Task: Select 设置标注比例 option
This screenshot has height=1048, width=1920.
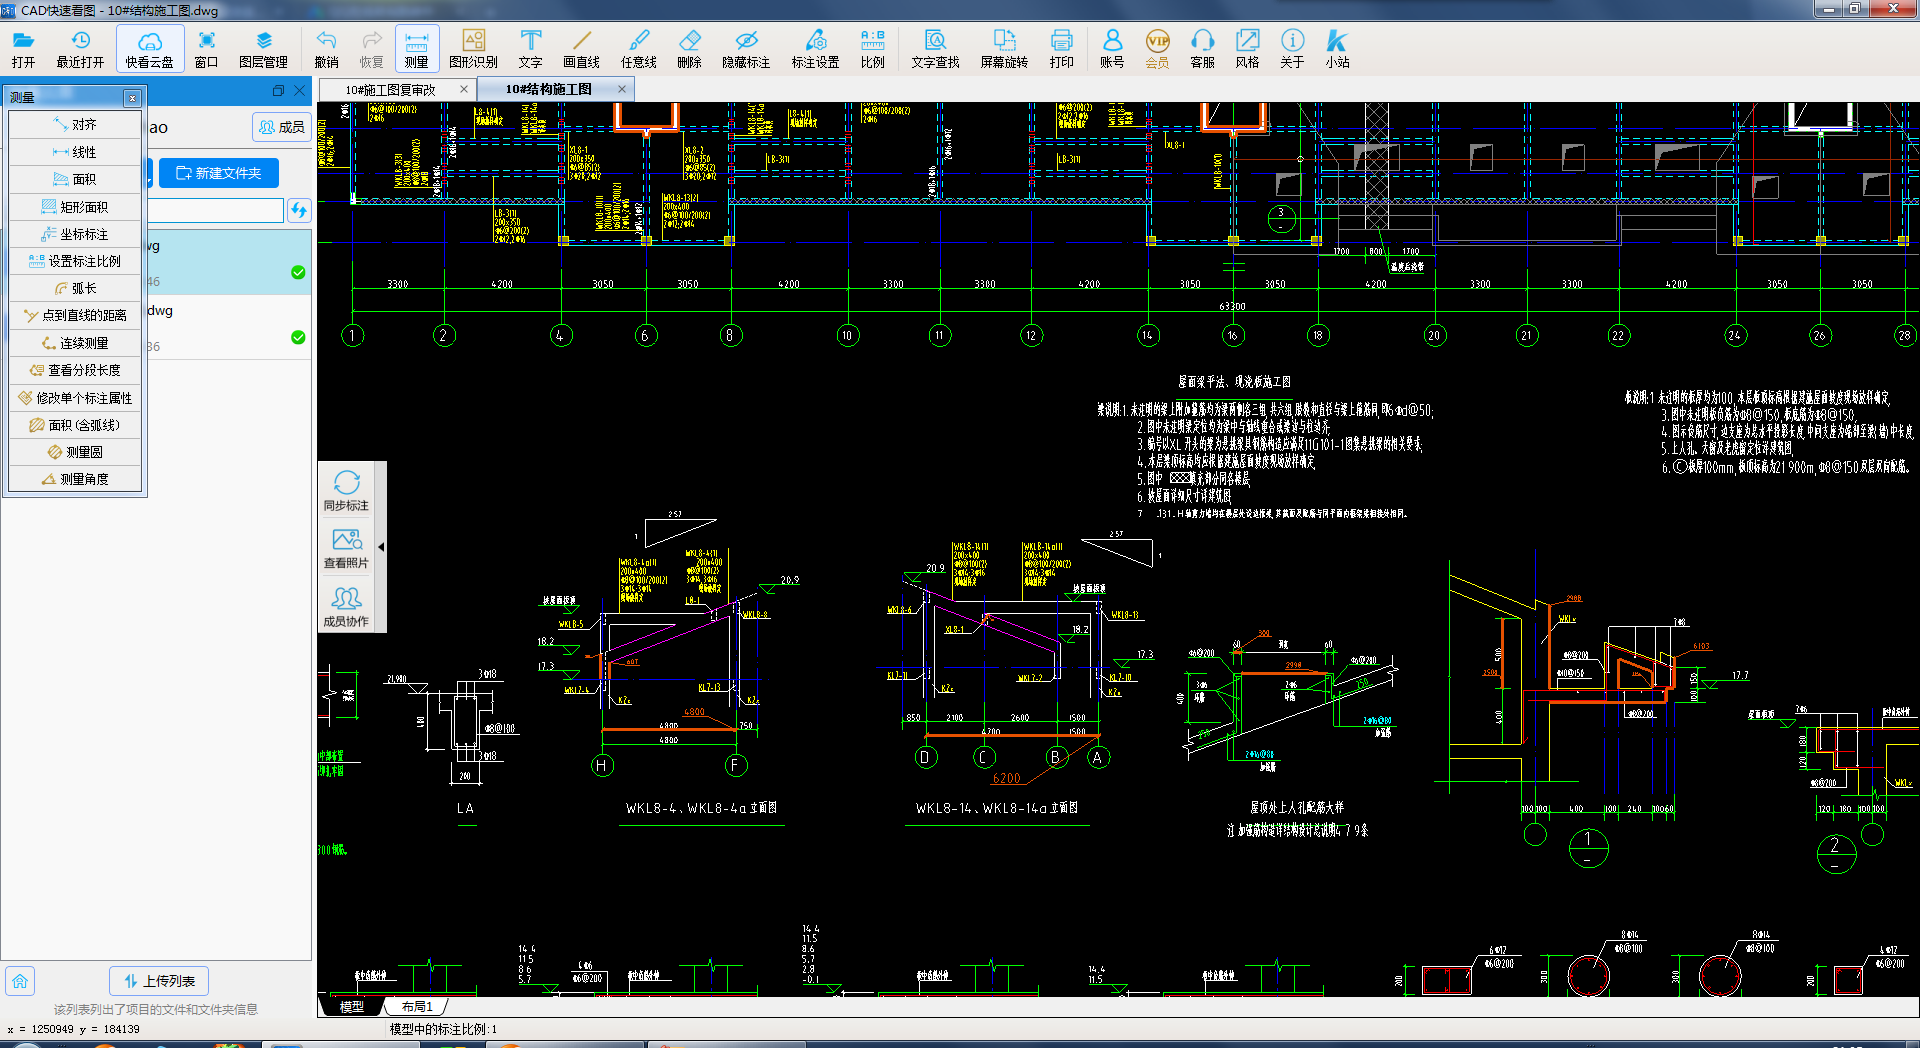Action: (x=75, y=261)
